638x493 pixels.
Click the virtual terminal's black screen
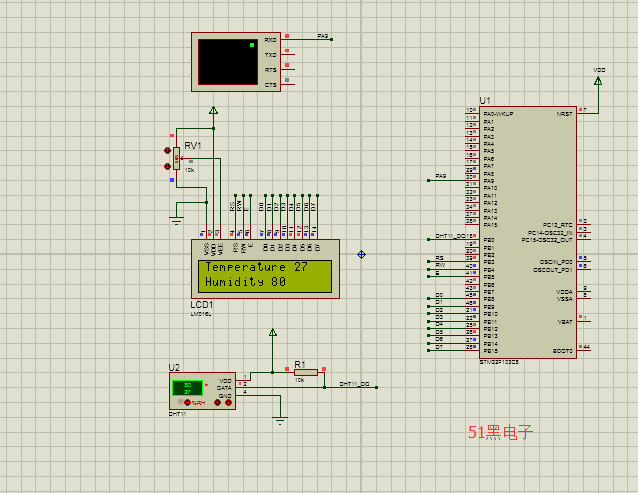pyautogui.click(x=227, y=61)
